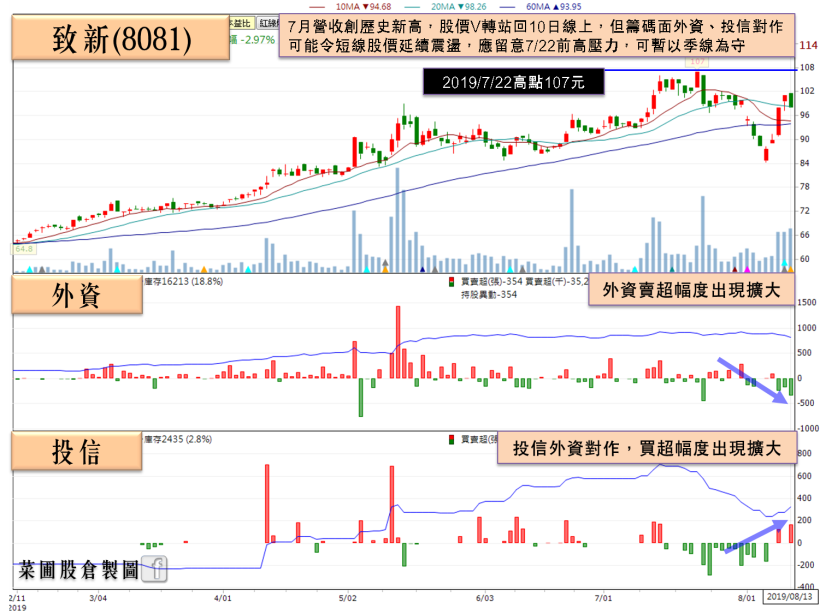Click the -2.97% change value
Image resolution: width=820 pixels, height=614 pixels.
[257, 40]
